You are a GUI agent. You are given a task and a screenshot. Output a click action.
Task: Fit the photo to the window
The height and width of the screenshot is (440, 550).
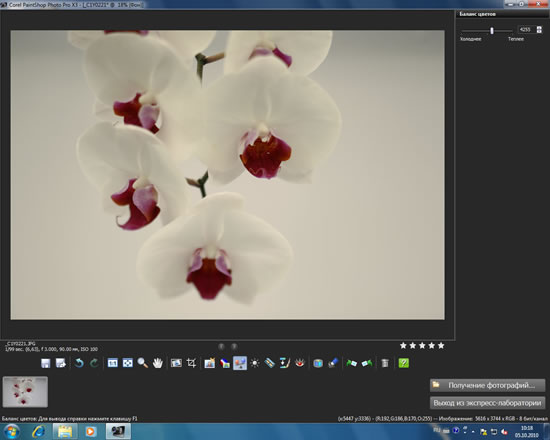click(x=128, y=363)
